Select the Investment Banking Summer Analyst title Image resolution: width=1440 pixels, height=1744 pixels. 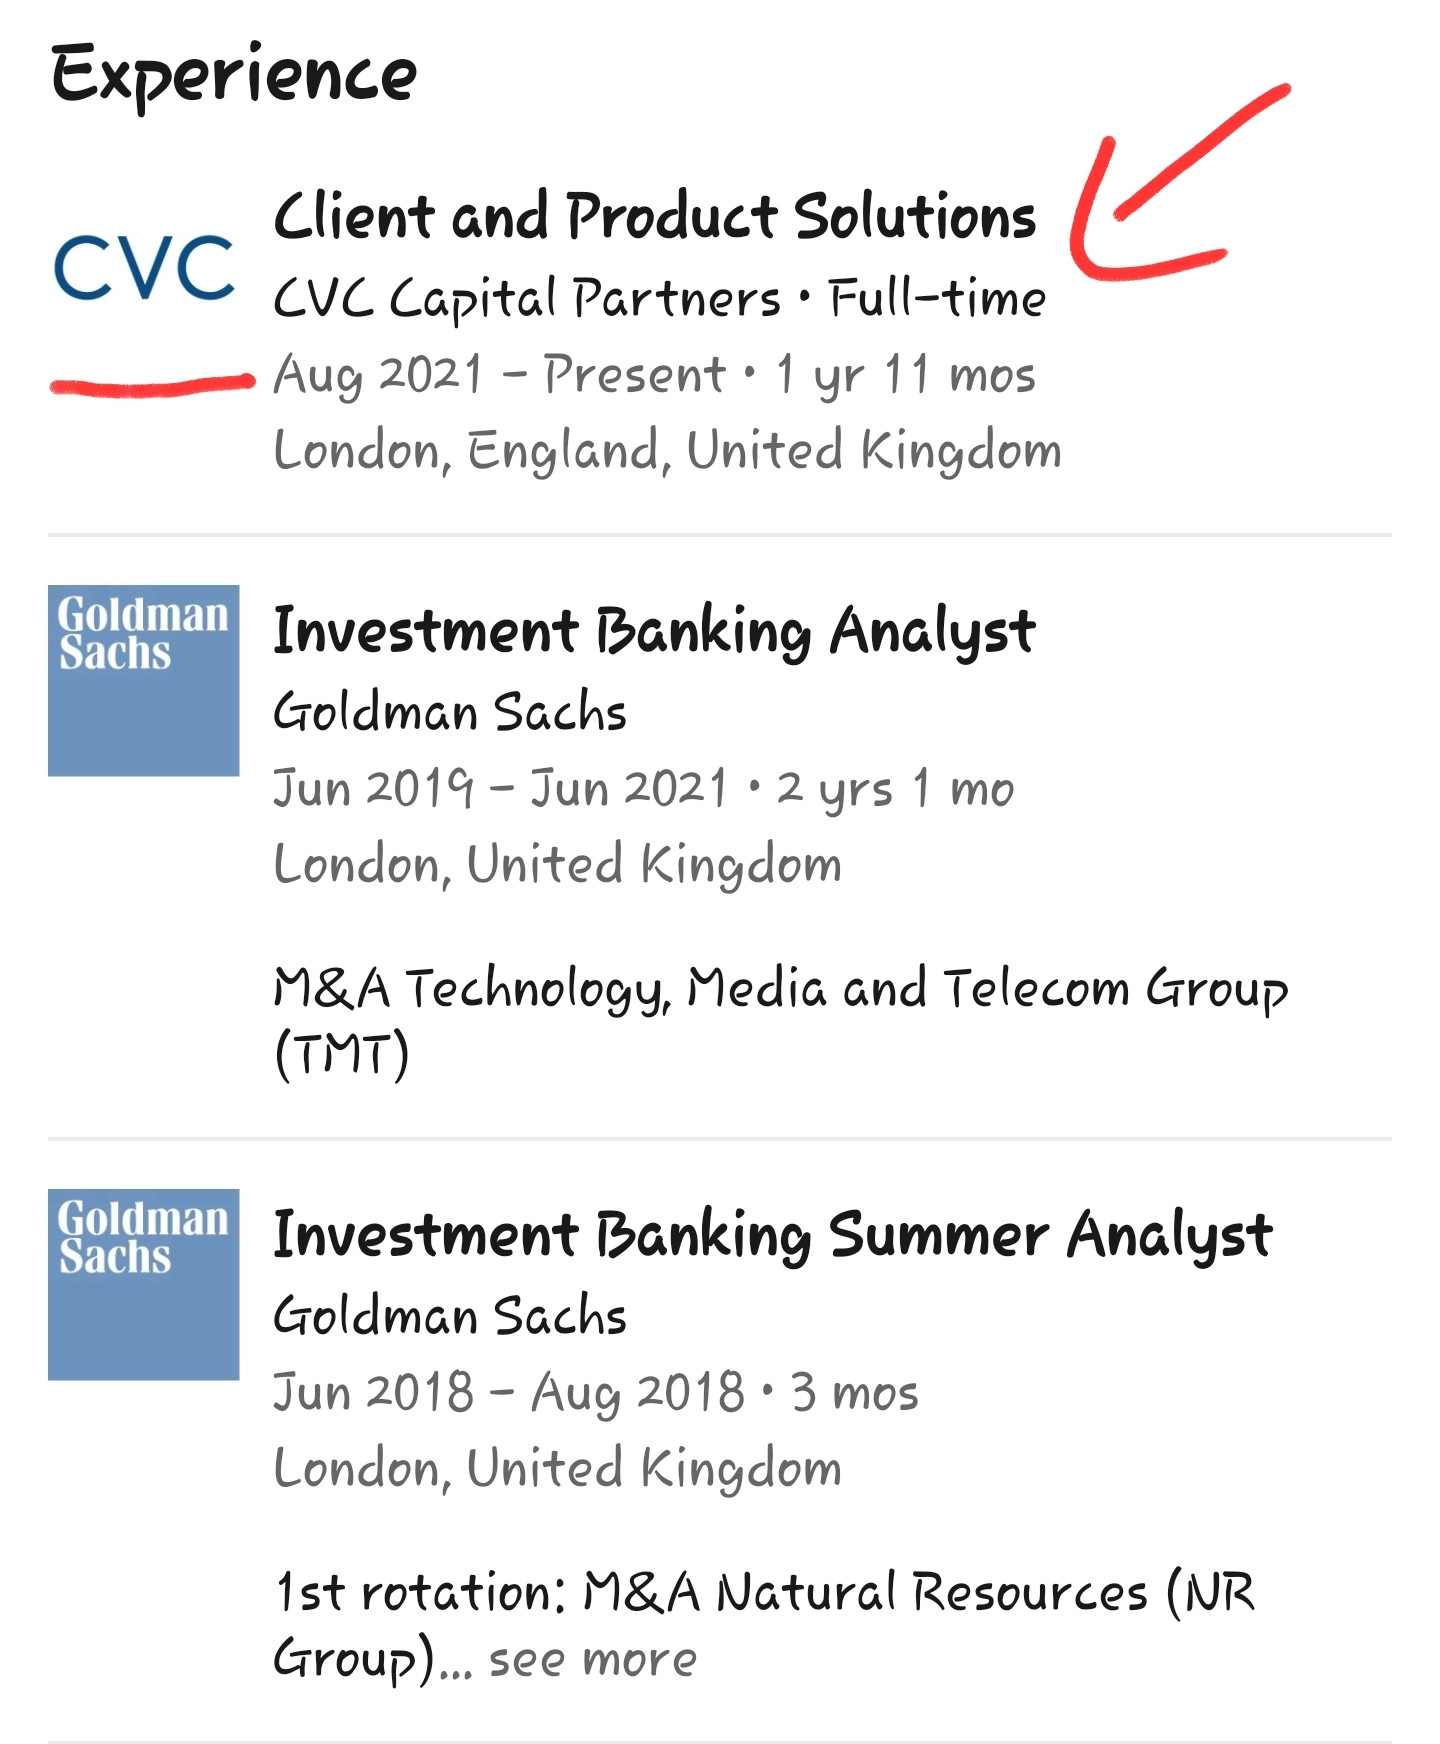point(772,1235)
